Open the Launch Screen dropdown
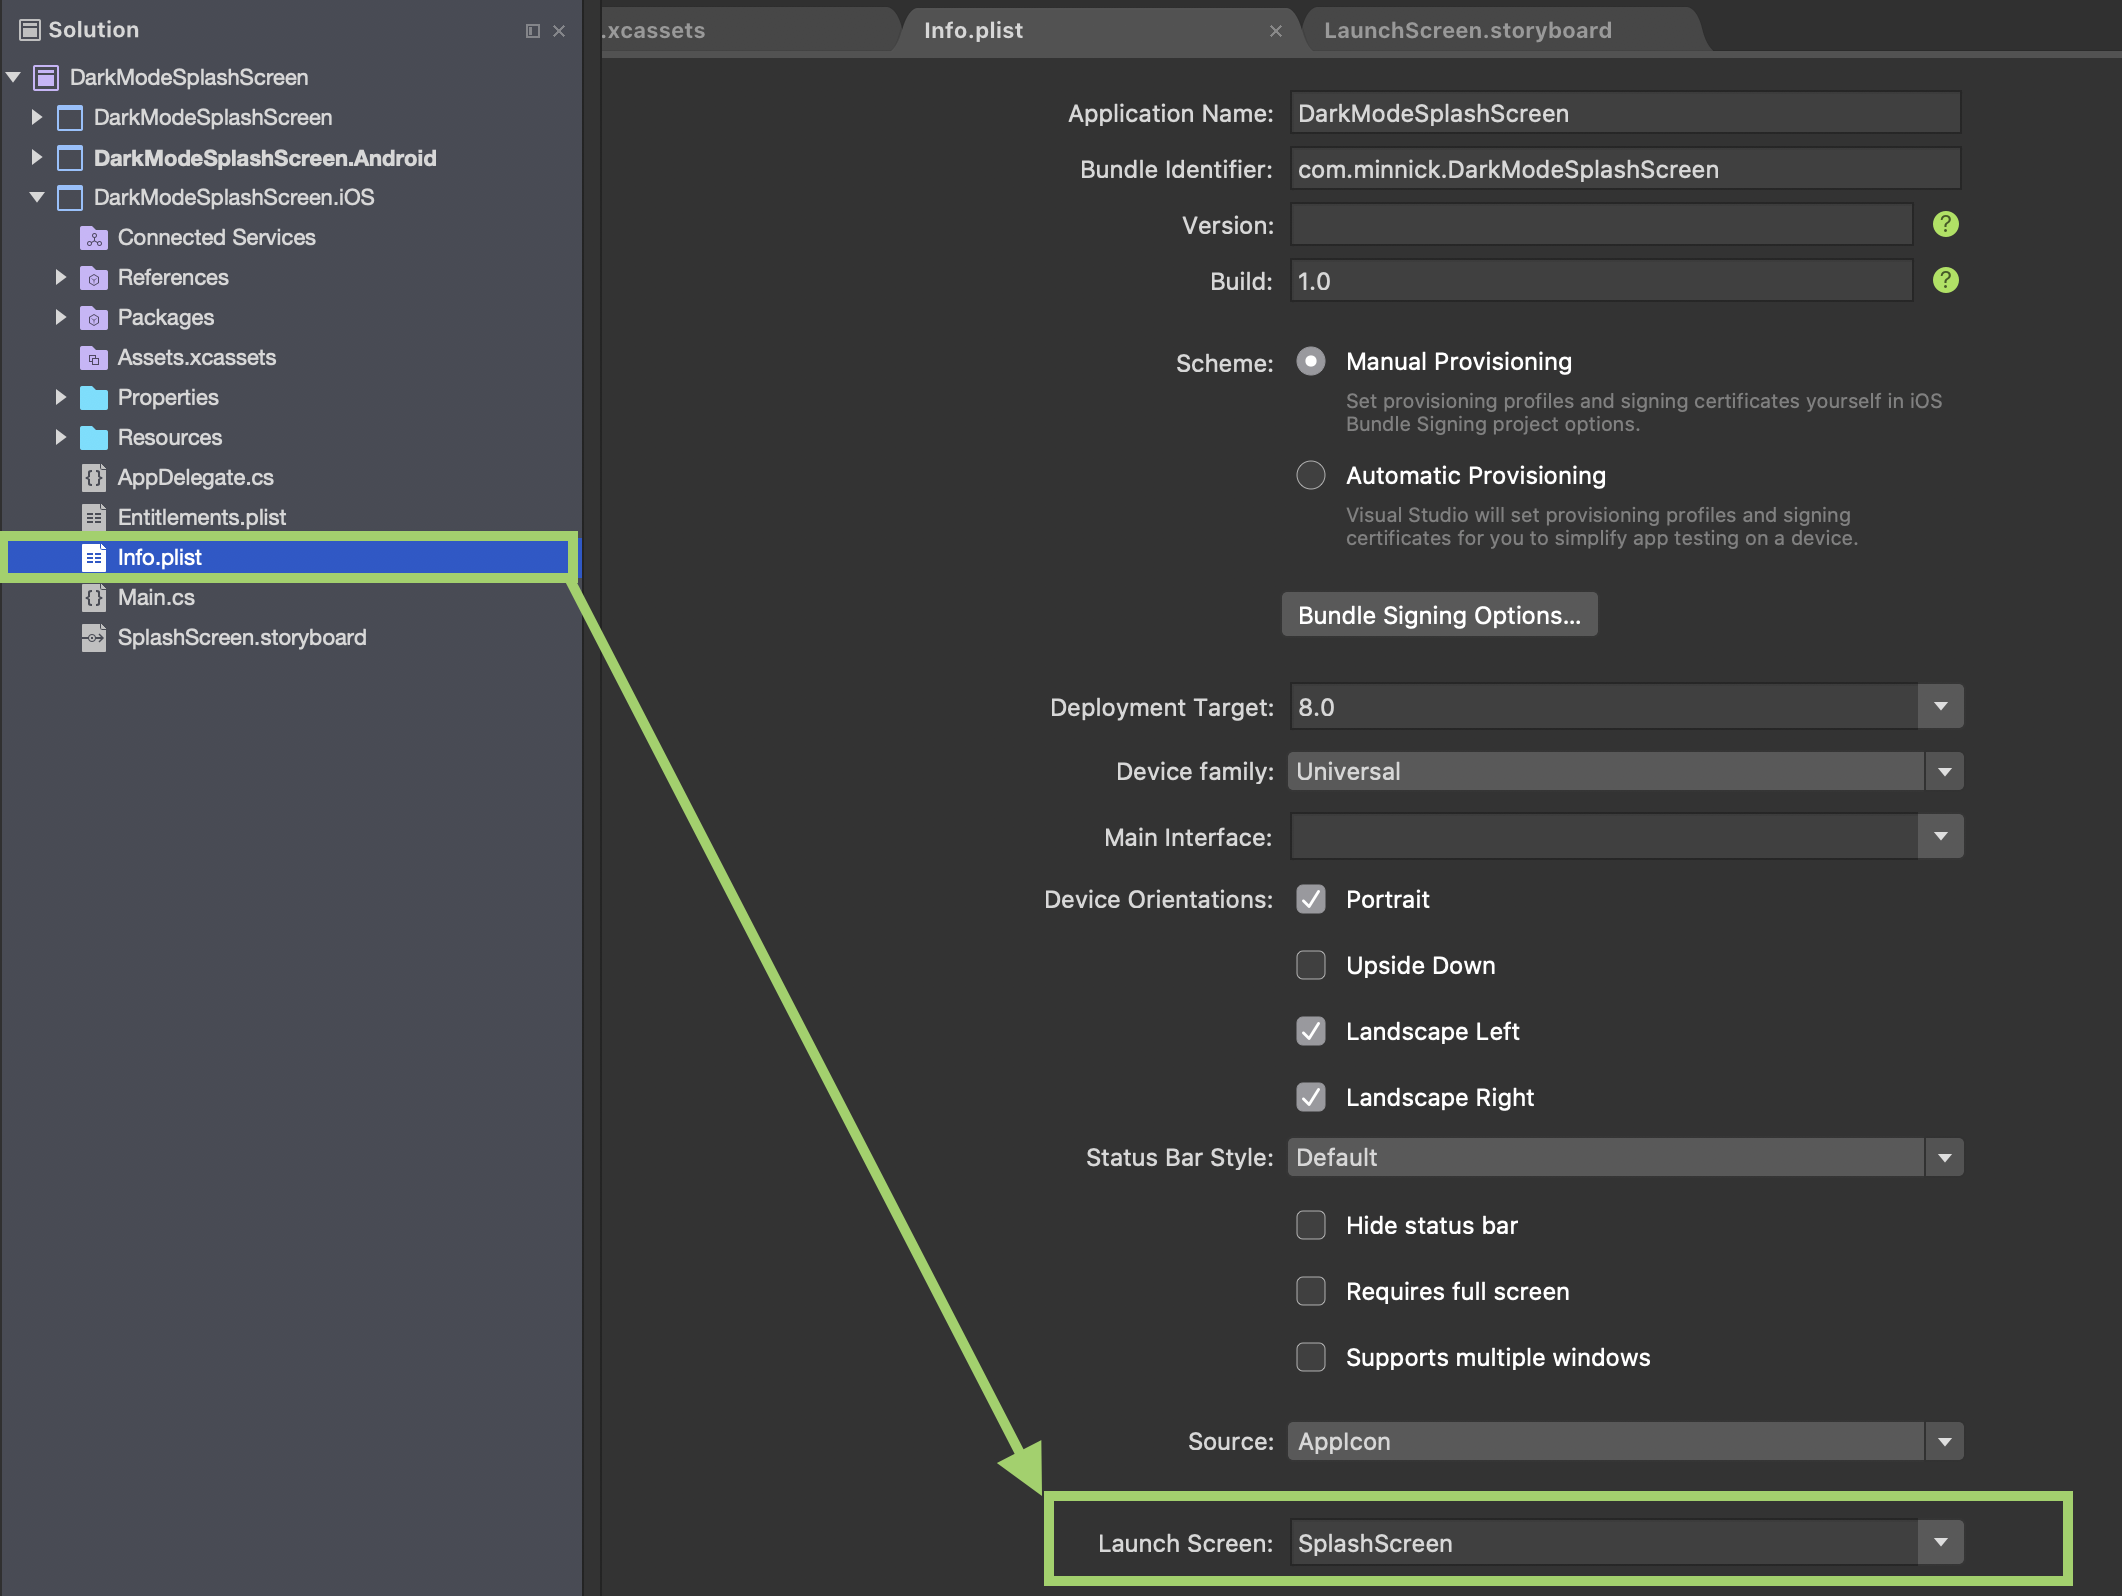 pyautogui.click(x=1940, y=1542)
